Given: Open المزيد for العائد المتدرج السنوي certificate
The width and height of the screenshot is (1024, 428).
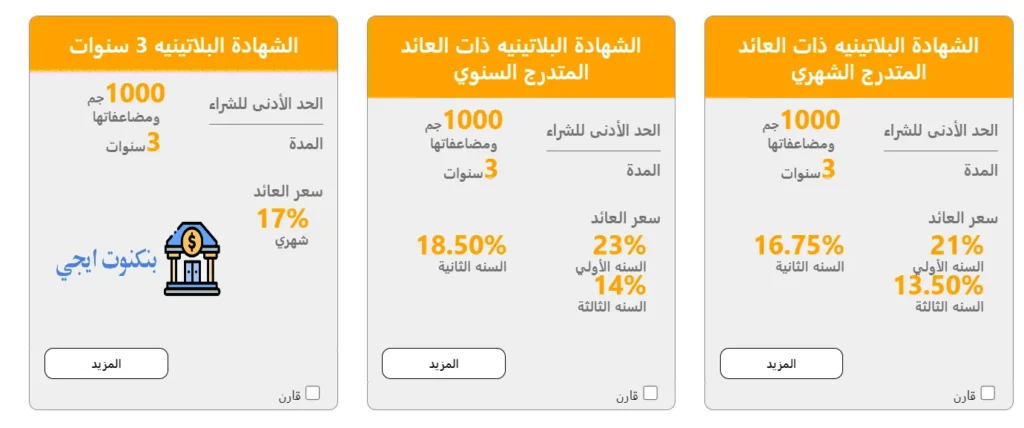Looking at the screenshot, I should pyautogui.click(x=443, y=363).
